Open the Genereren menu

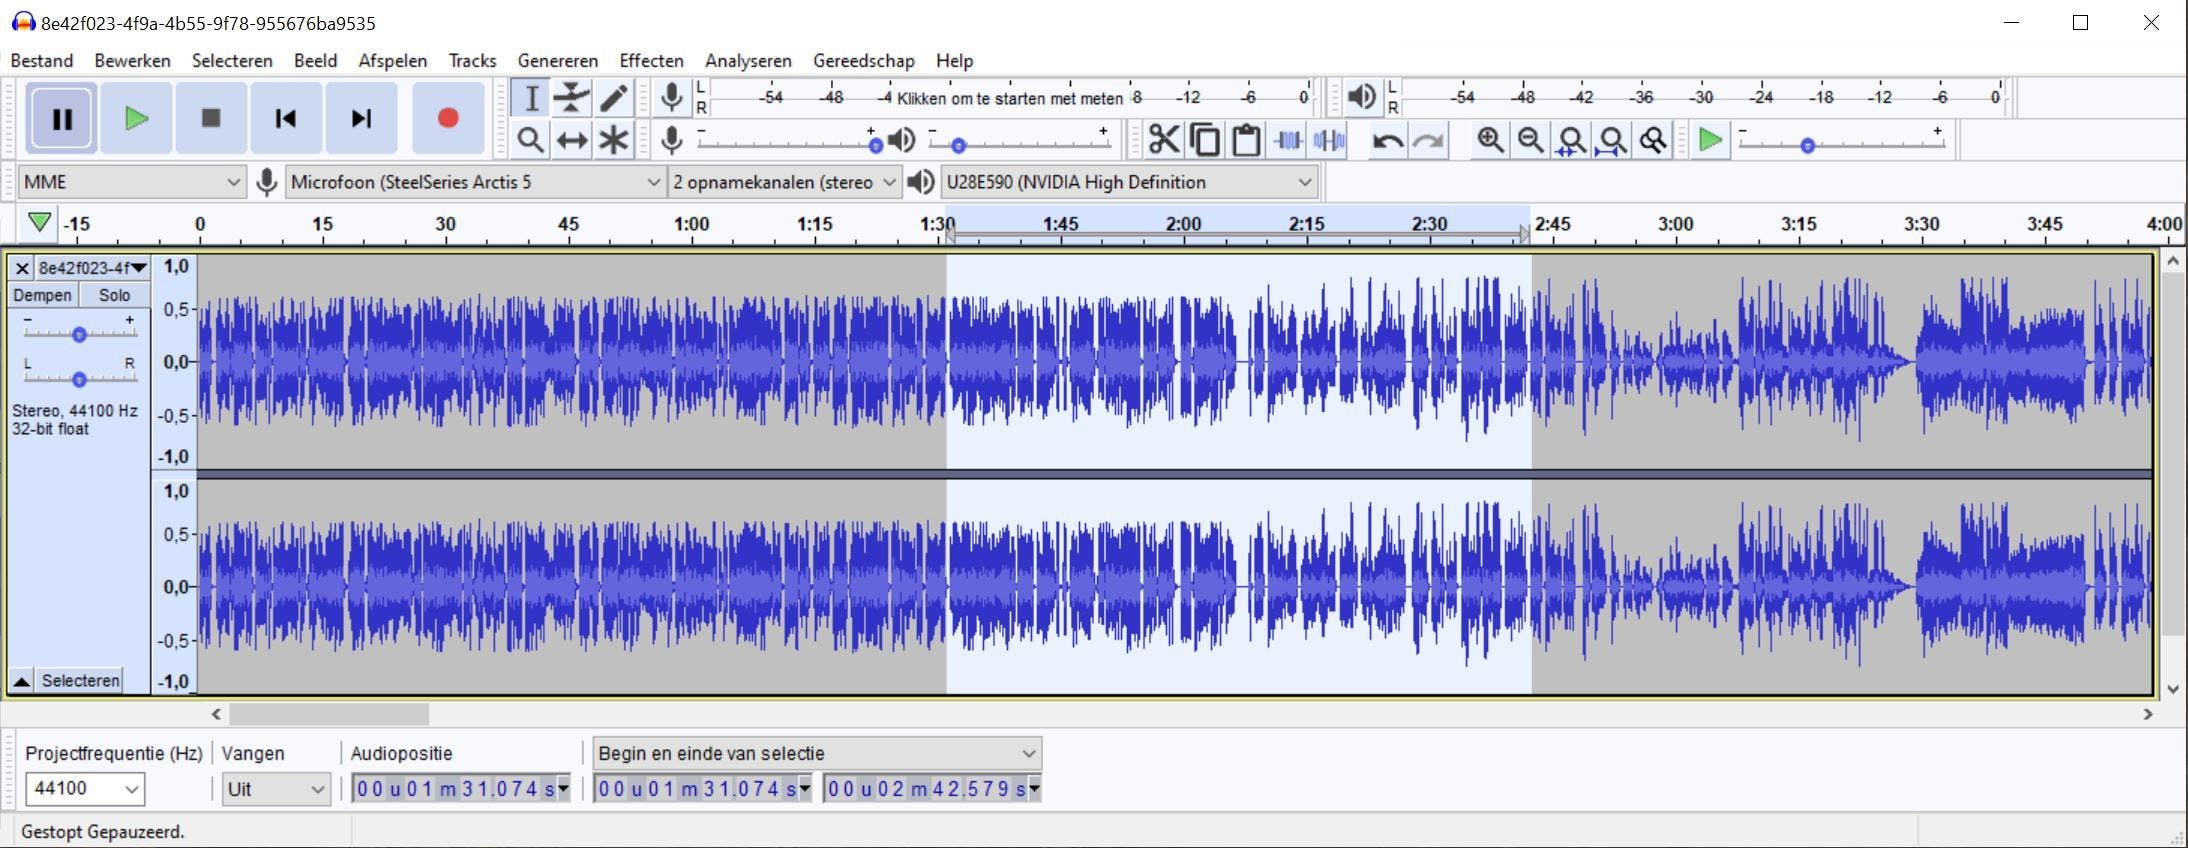click(557, 60)
